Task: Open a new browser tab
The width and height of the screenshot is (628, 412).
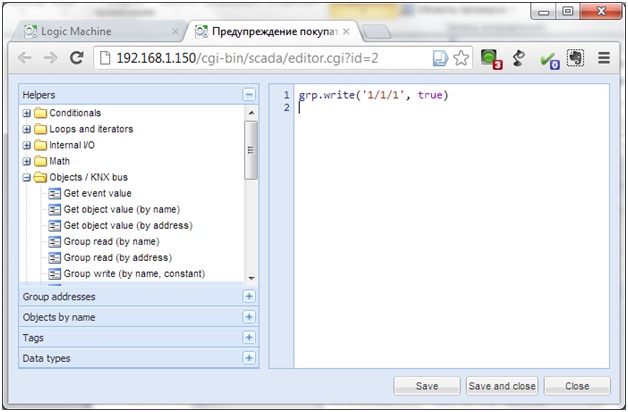Action: (376, 32)
